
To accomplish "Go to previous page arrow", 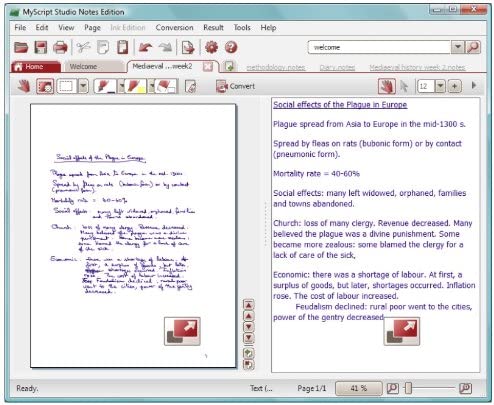I will pyautogui.click(x=249, y=316).
